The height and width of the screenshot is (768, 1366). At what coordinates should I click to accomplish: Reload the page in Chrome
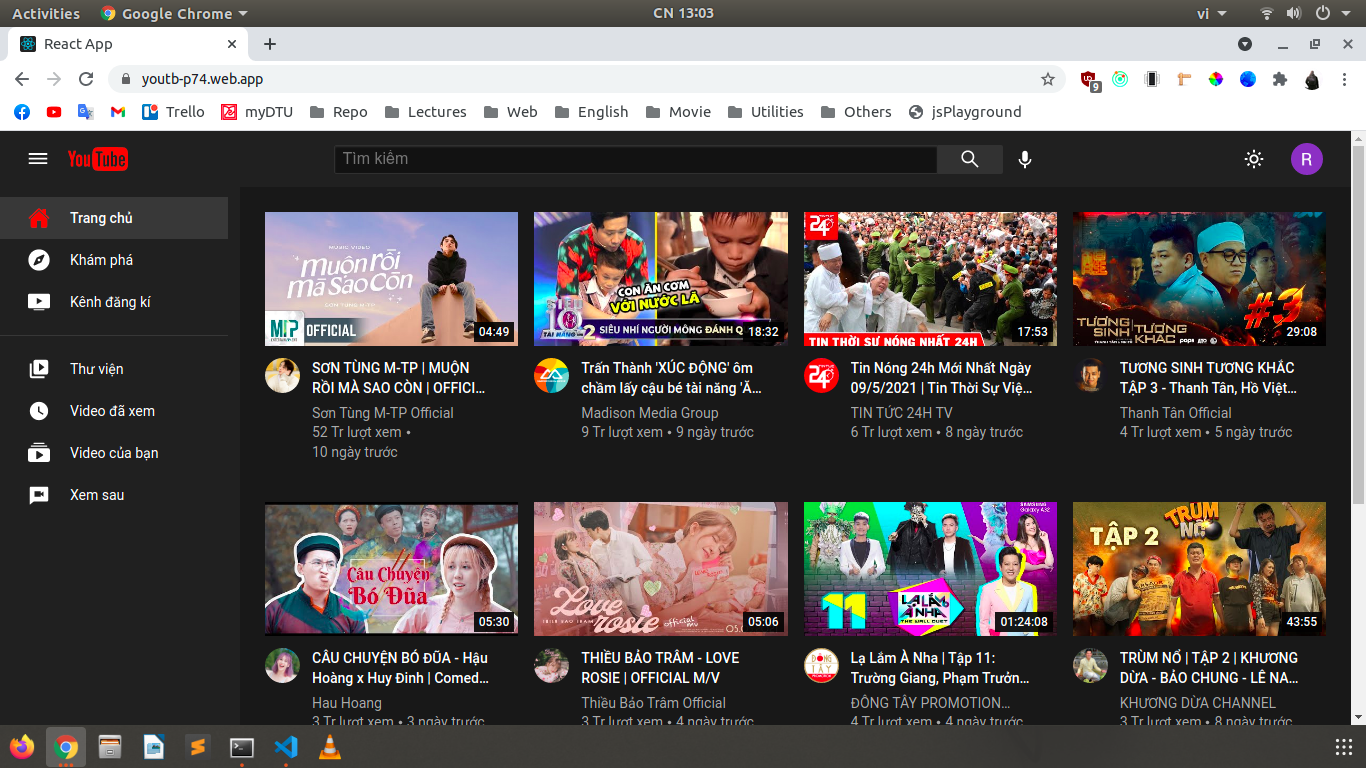pos(86,79)
